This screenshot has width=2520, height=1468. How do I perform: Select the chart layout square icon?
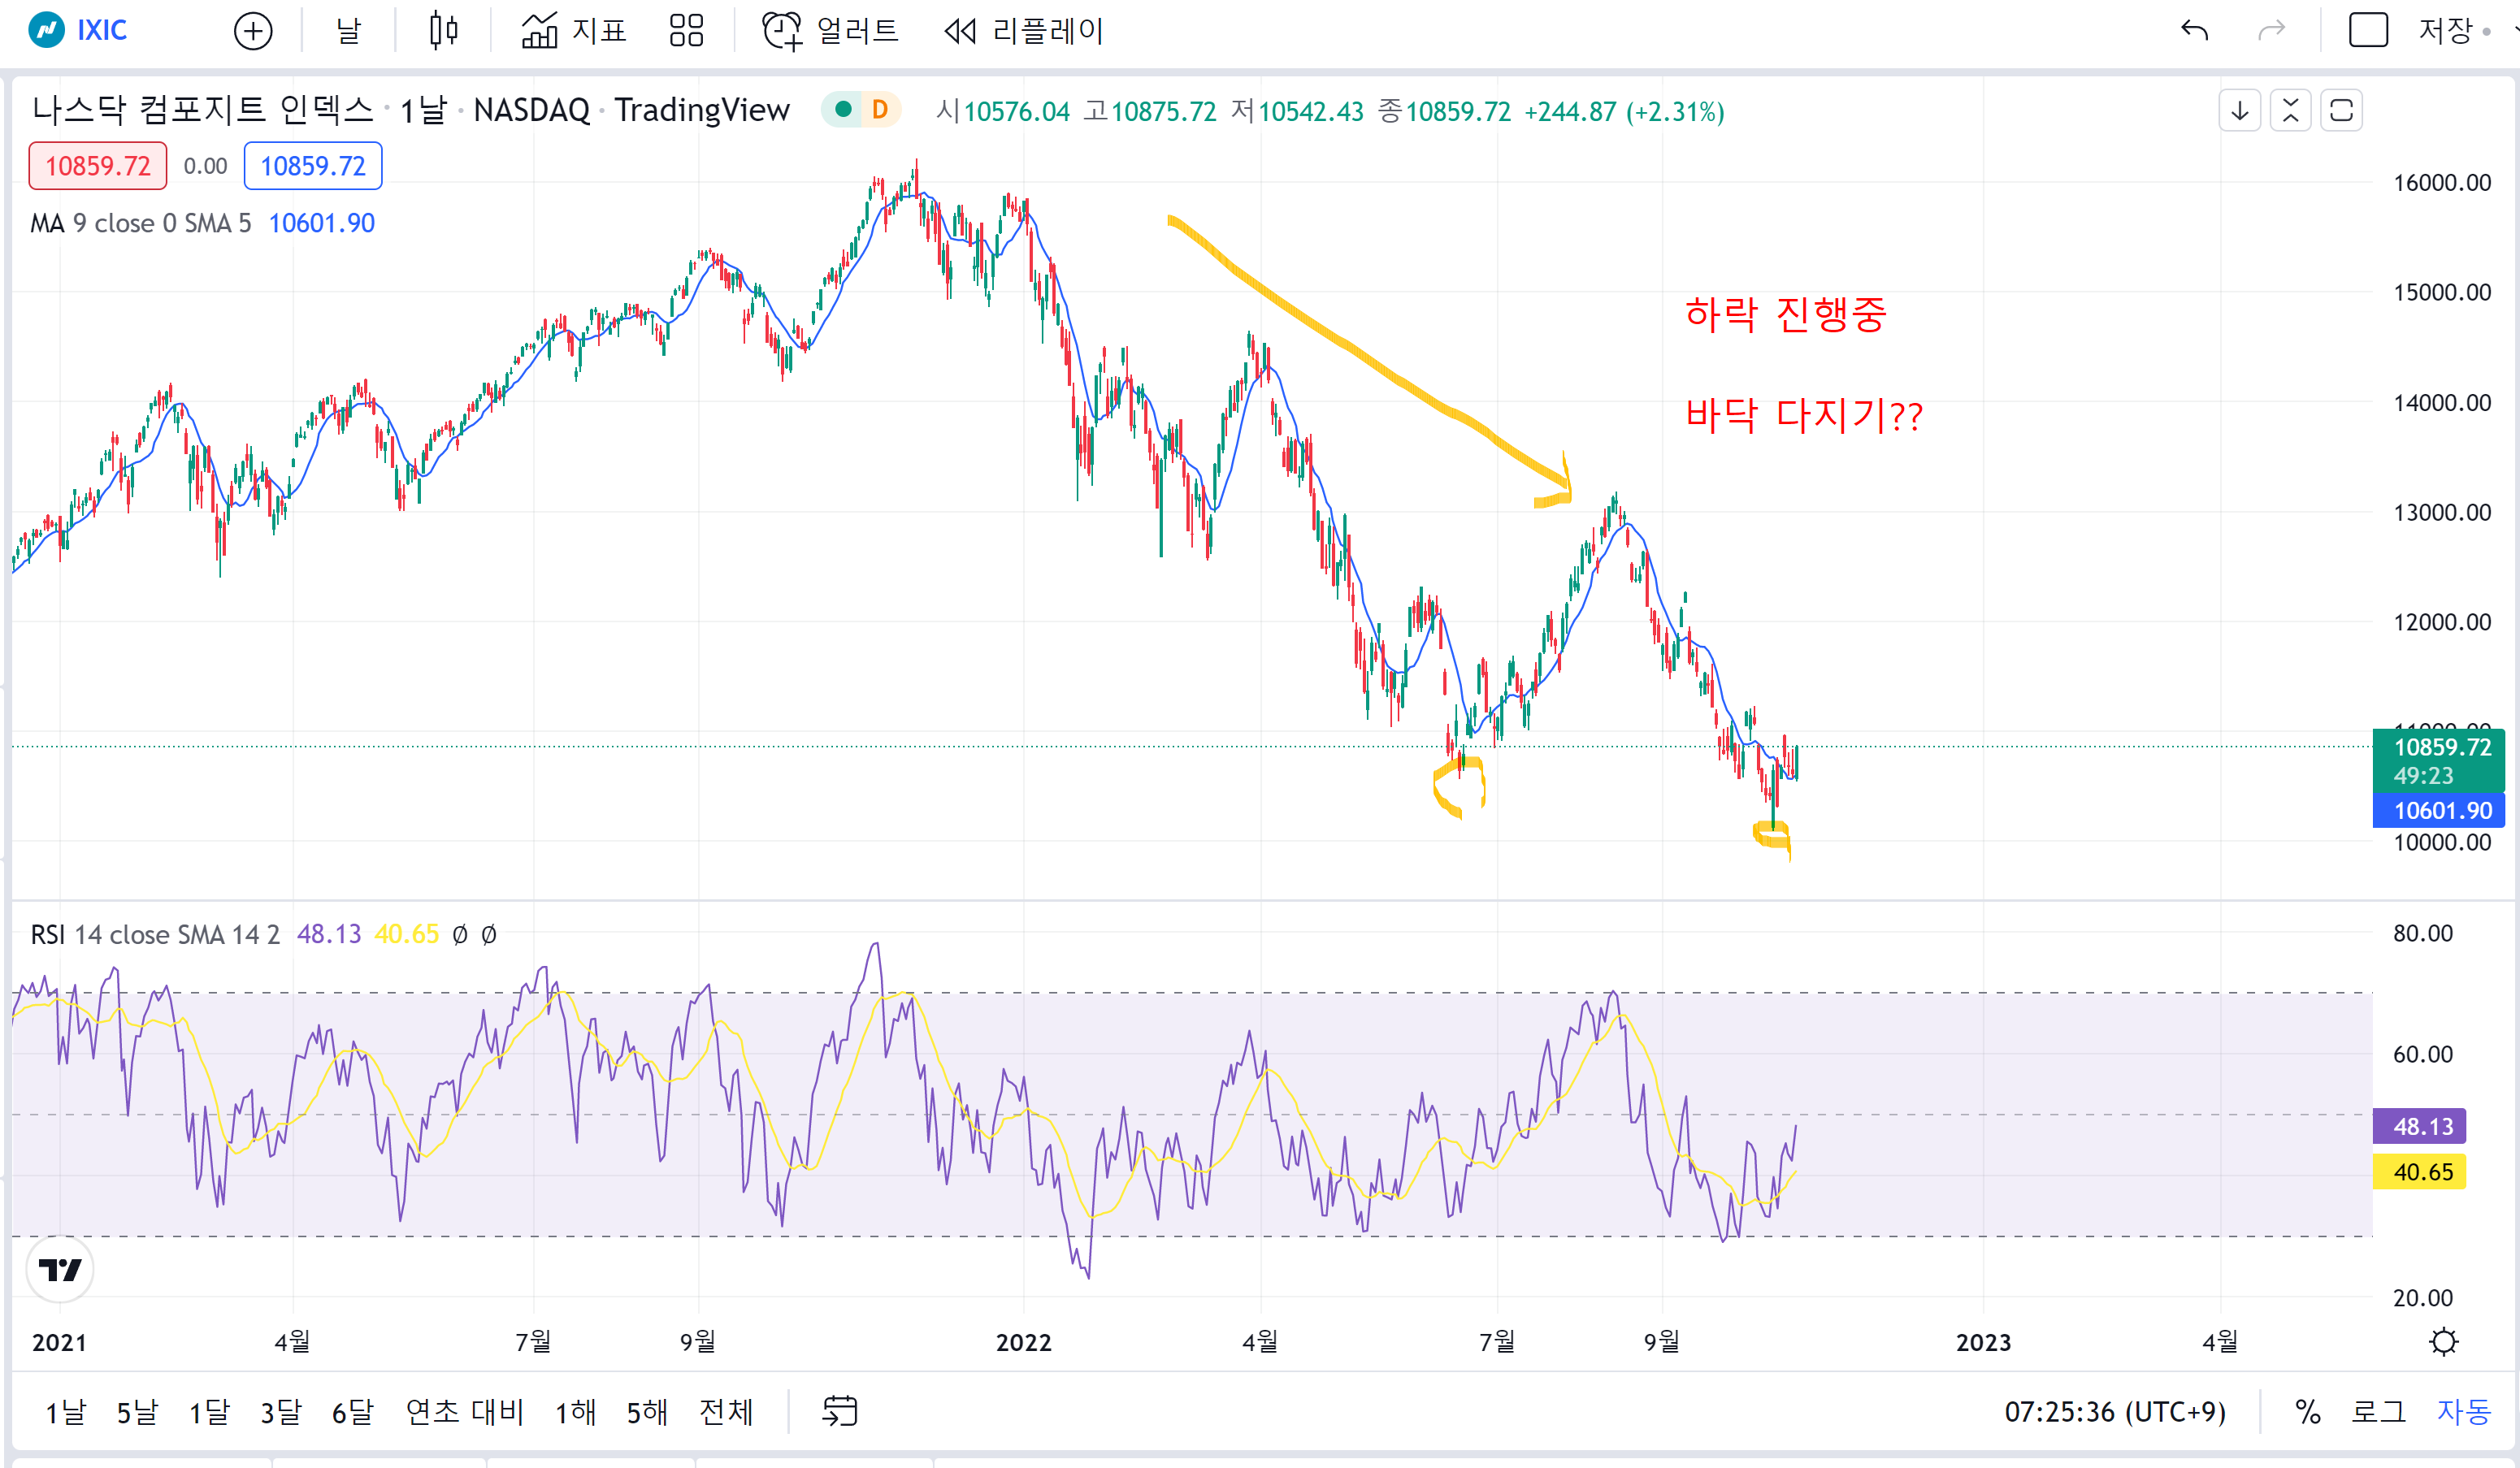tap(2368, 31)
